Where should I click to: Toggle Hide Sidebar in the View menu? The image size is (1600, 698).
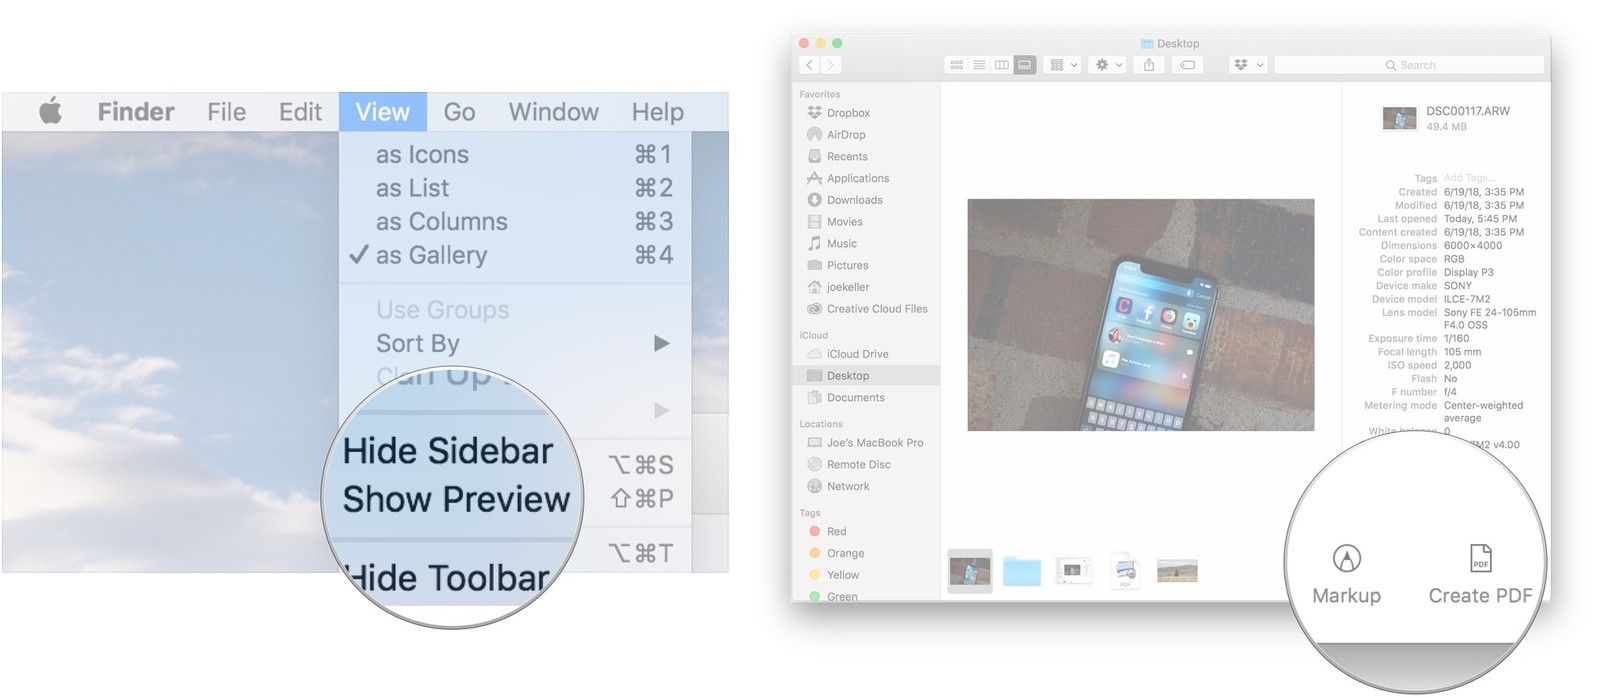tap(447, 452)
